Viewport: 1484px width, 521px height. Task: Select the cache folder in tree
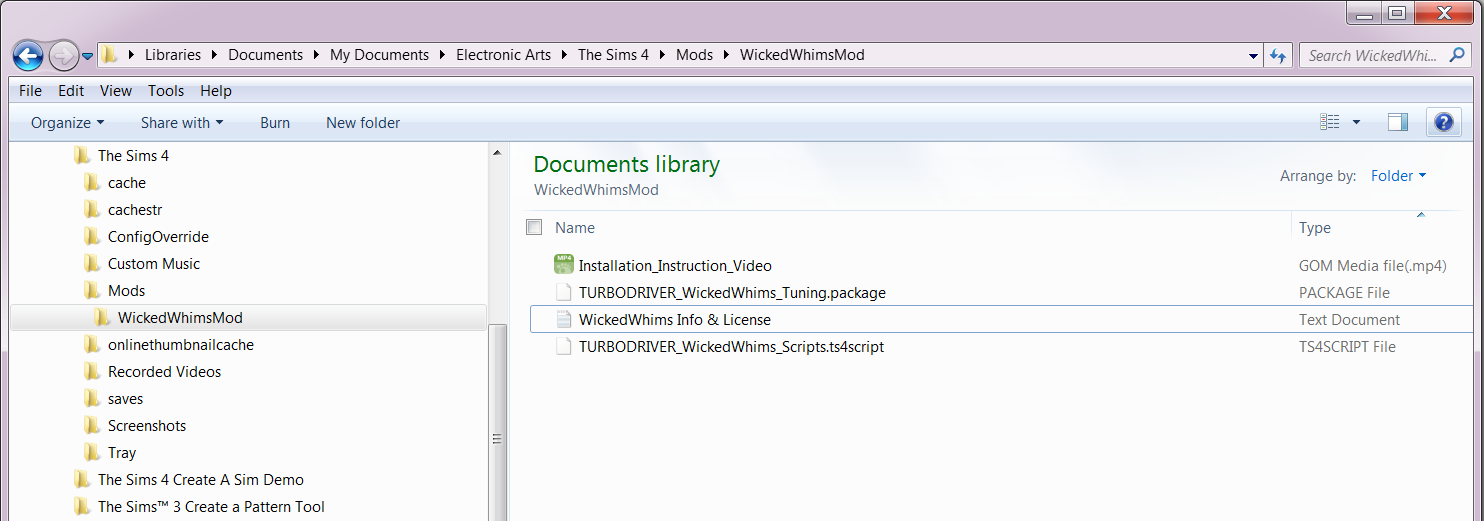(127, 183)
